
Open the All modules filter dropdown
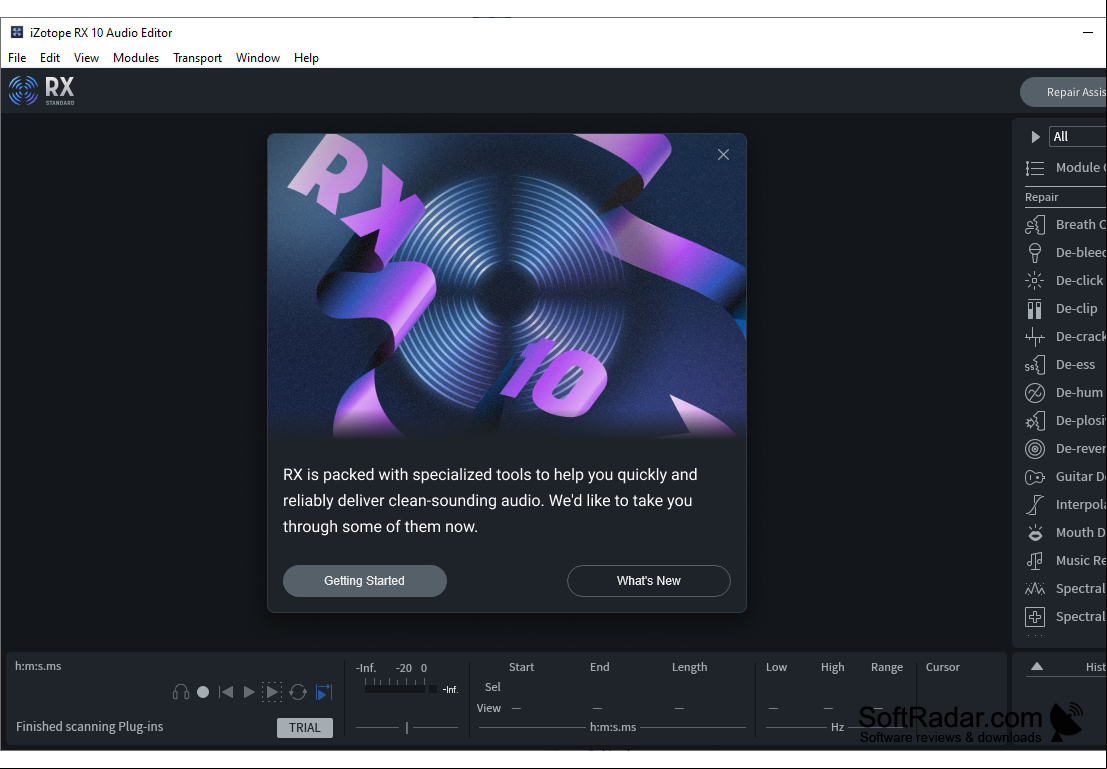click(1078, 136)
